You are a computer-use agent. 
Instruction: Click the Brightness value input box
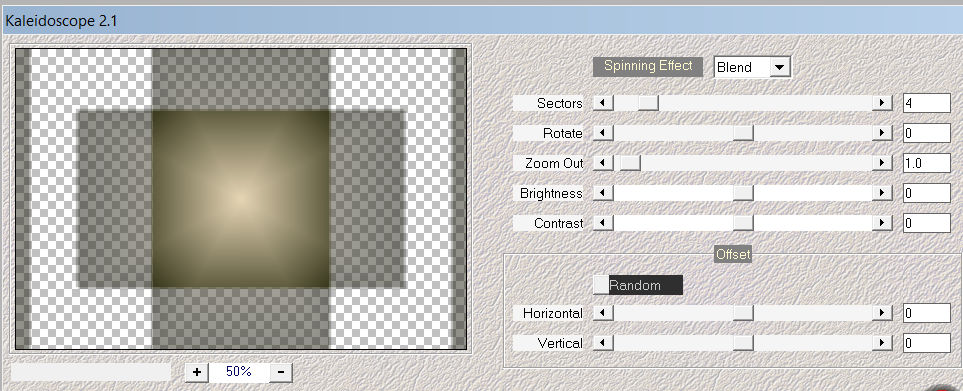(927, 193)
